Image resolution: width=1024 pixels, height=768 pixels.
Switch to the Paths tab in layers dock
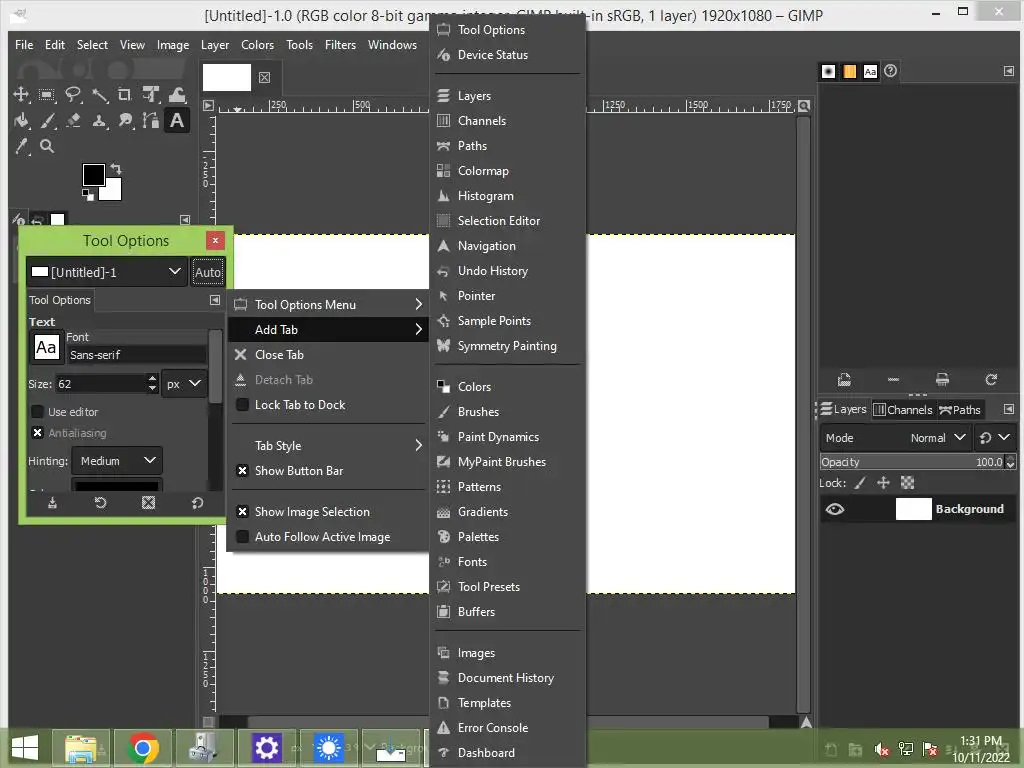(960, 409)
